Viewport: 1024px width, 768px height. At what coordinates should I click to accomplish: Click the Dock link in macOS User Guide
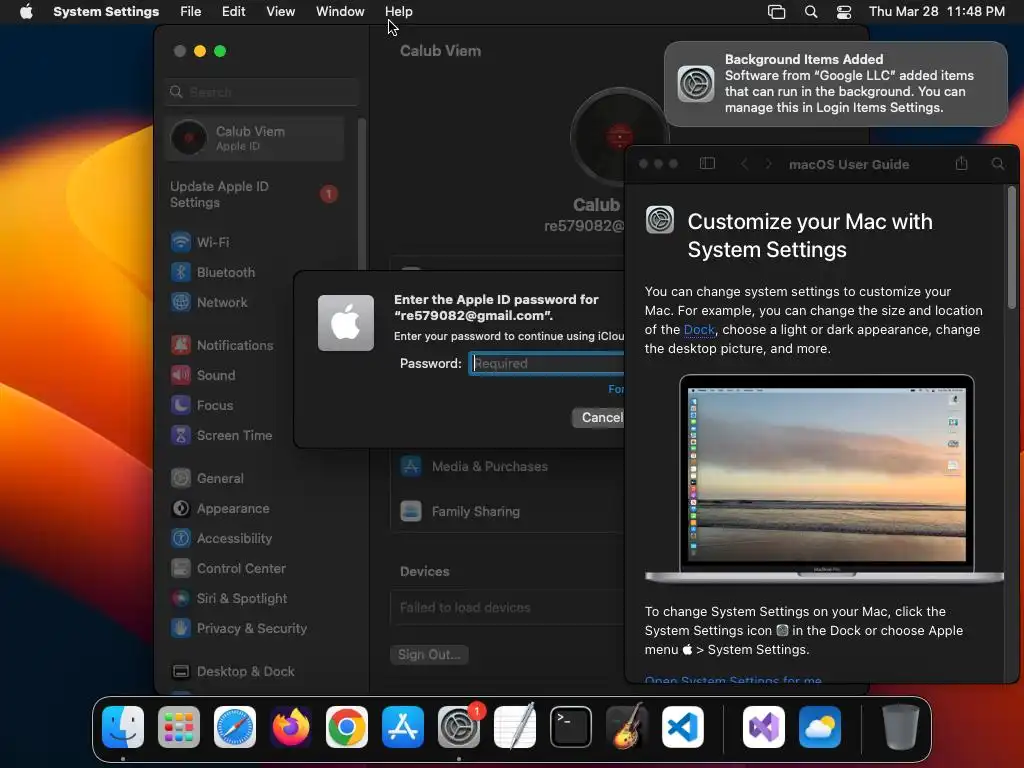[x=699, y=330]
